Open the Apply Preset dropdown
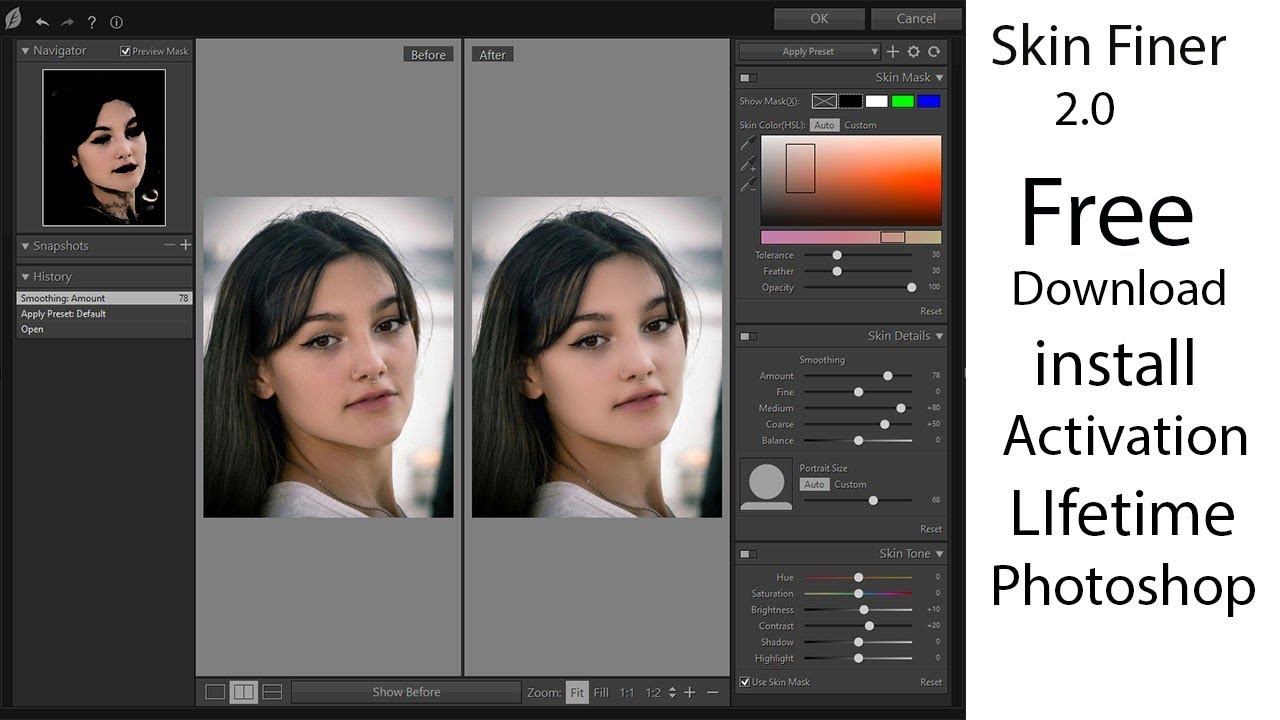 [810, 51]
